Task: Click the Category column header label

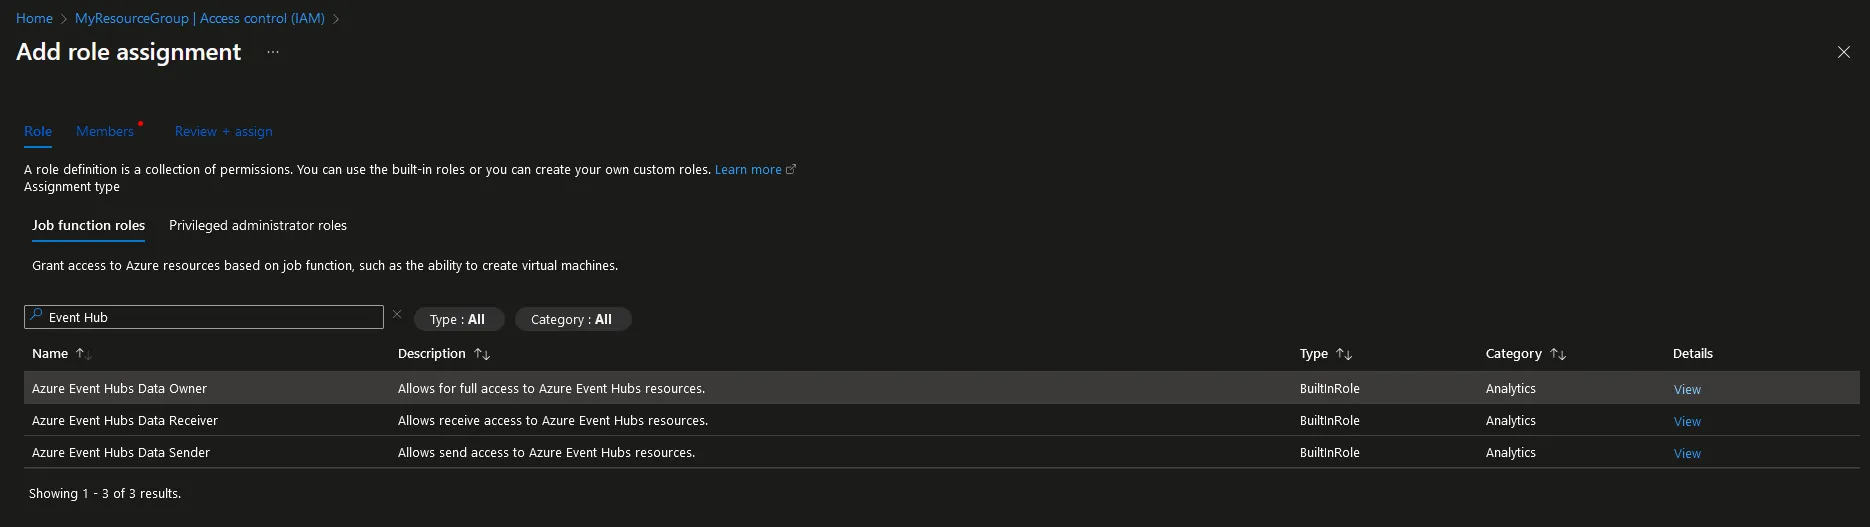Action: [1514, 353]
